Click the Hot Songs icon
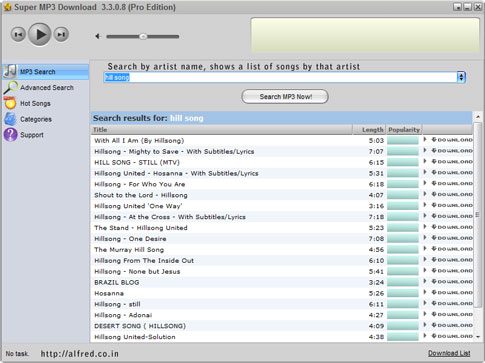 coord(10,103)
